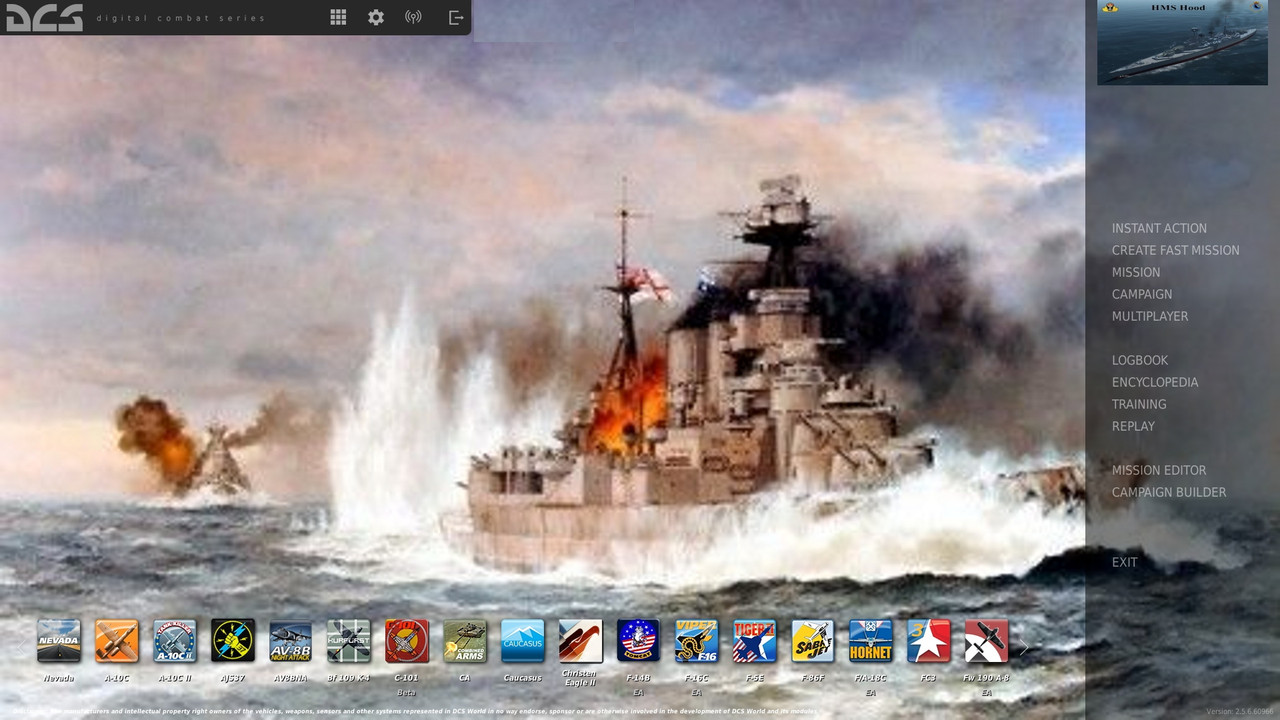Open the Encyclopedia
The image size is (1280, 720).
click(x=1155, y=382)
